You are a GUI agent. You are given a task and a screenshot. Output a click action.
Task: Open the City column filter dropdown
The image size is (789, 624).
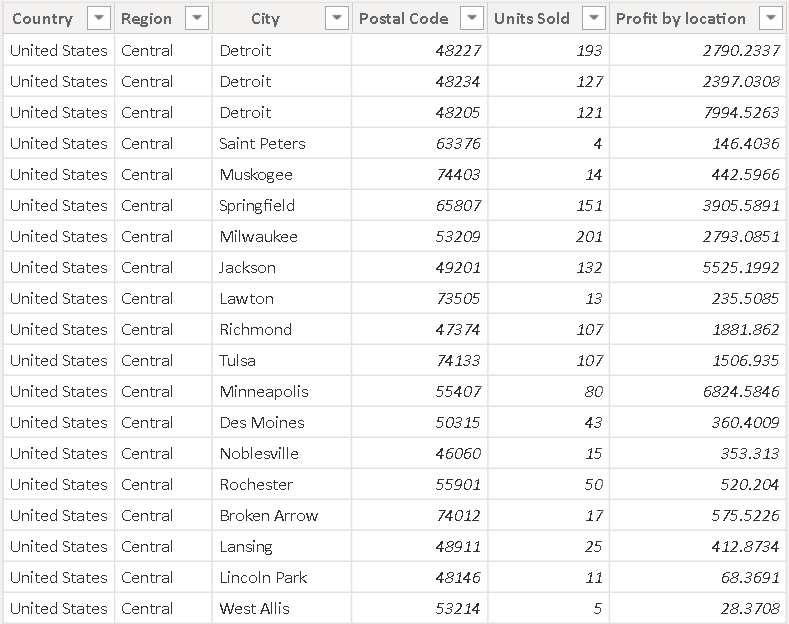[337, 18]
